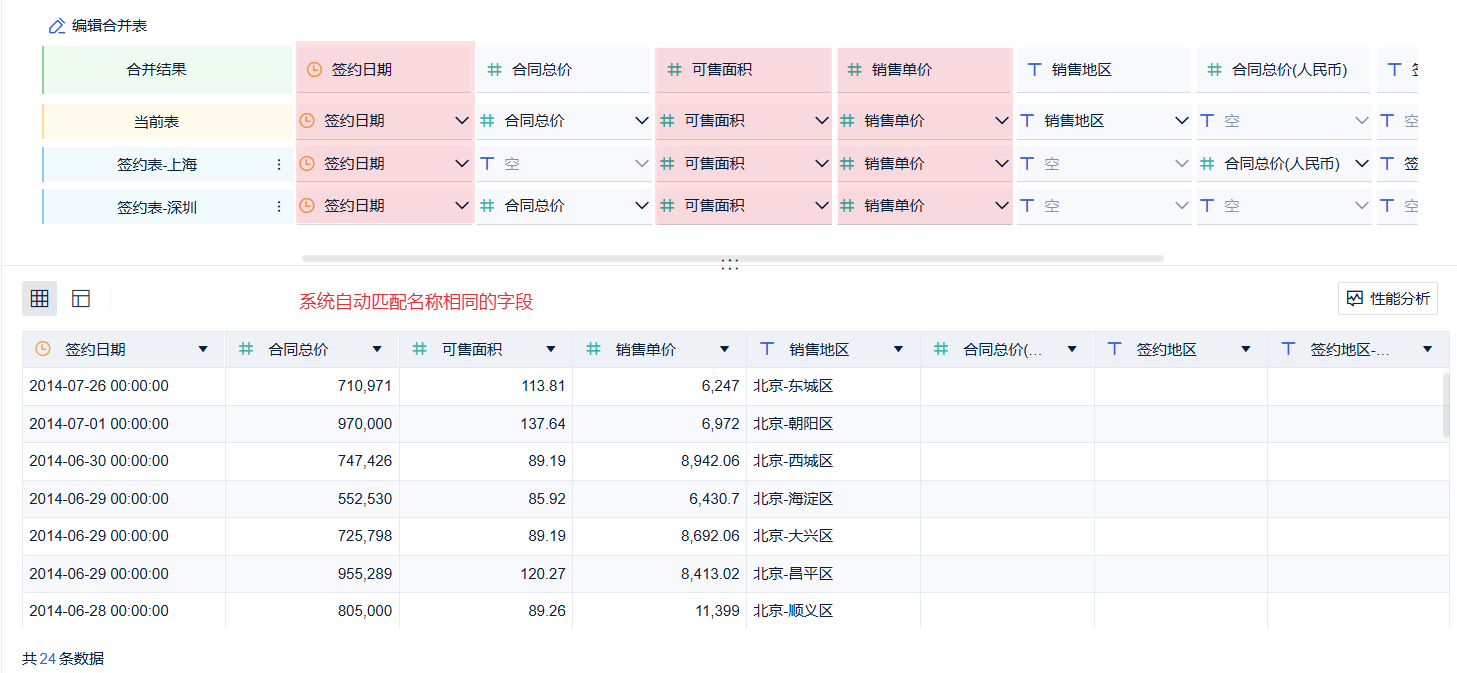Click the panel divider drag handle dots
1457x673 pixels.
coord(730,264)
